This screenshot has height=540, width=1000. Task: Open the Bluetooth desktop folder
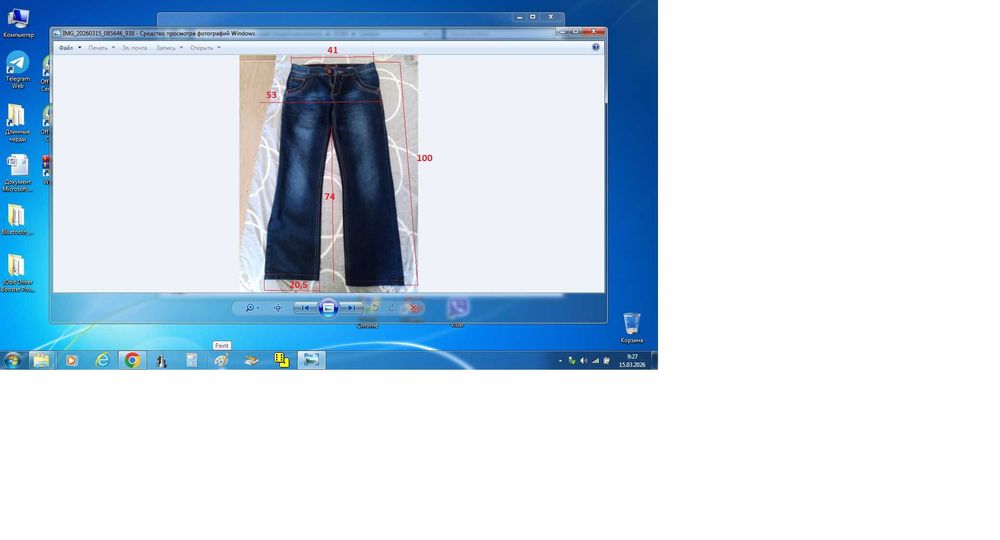click(17, 220)
